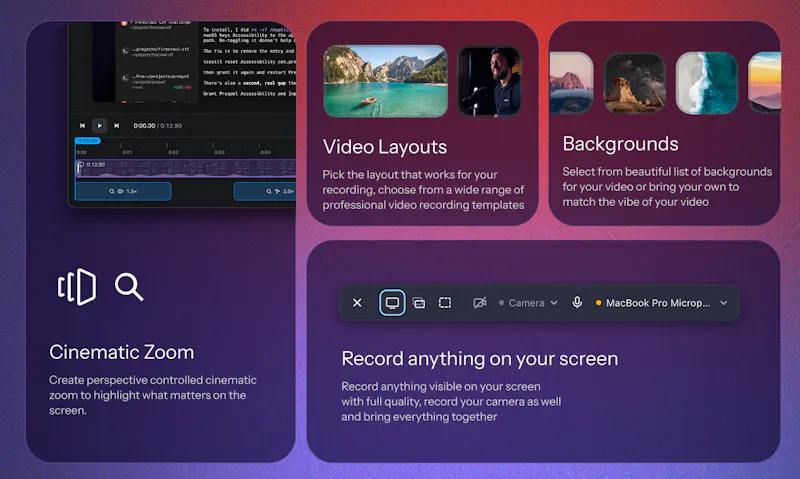Select the 2.0x zoom segment

point(265,191)
